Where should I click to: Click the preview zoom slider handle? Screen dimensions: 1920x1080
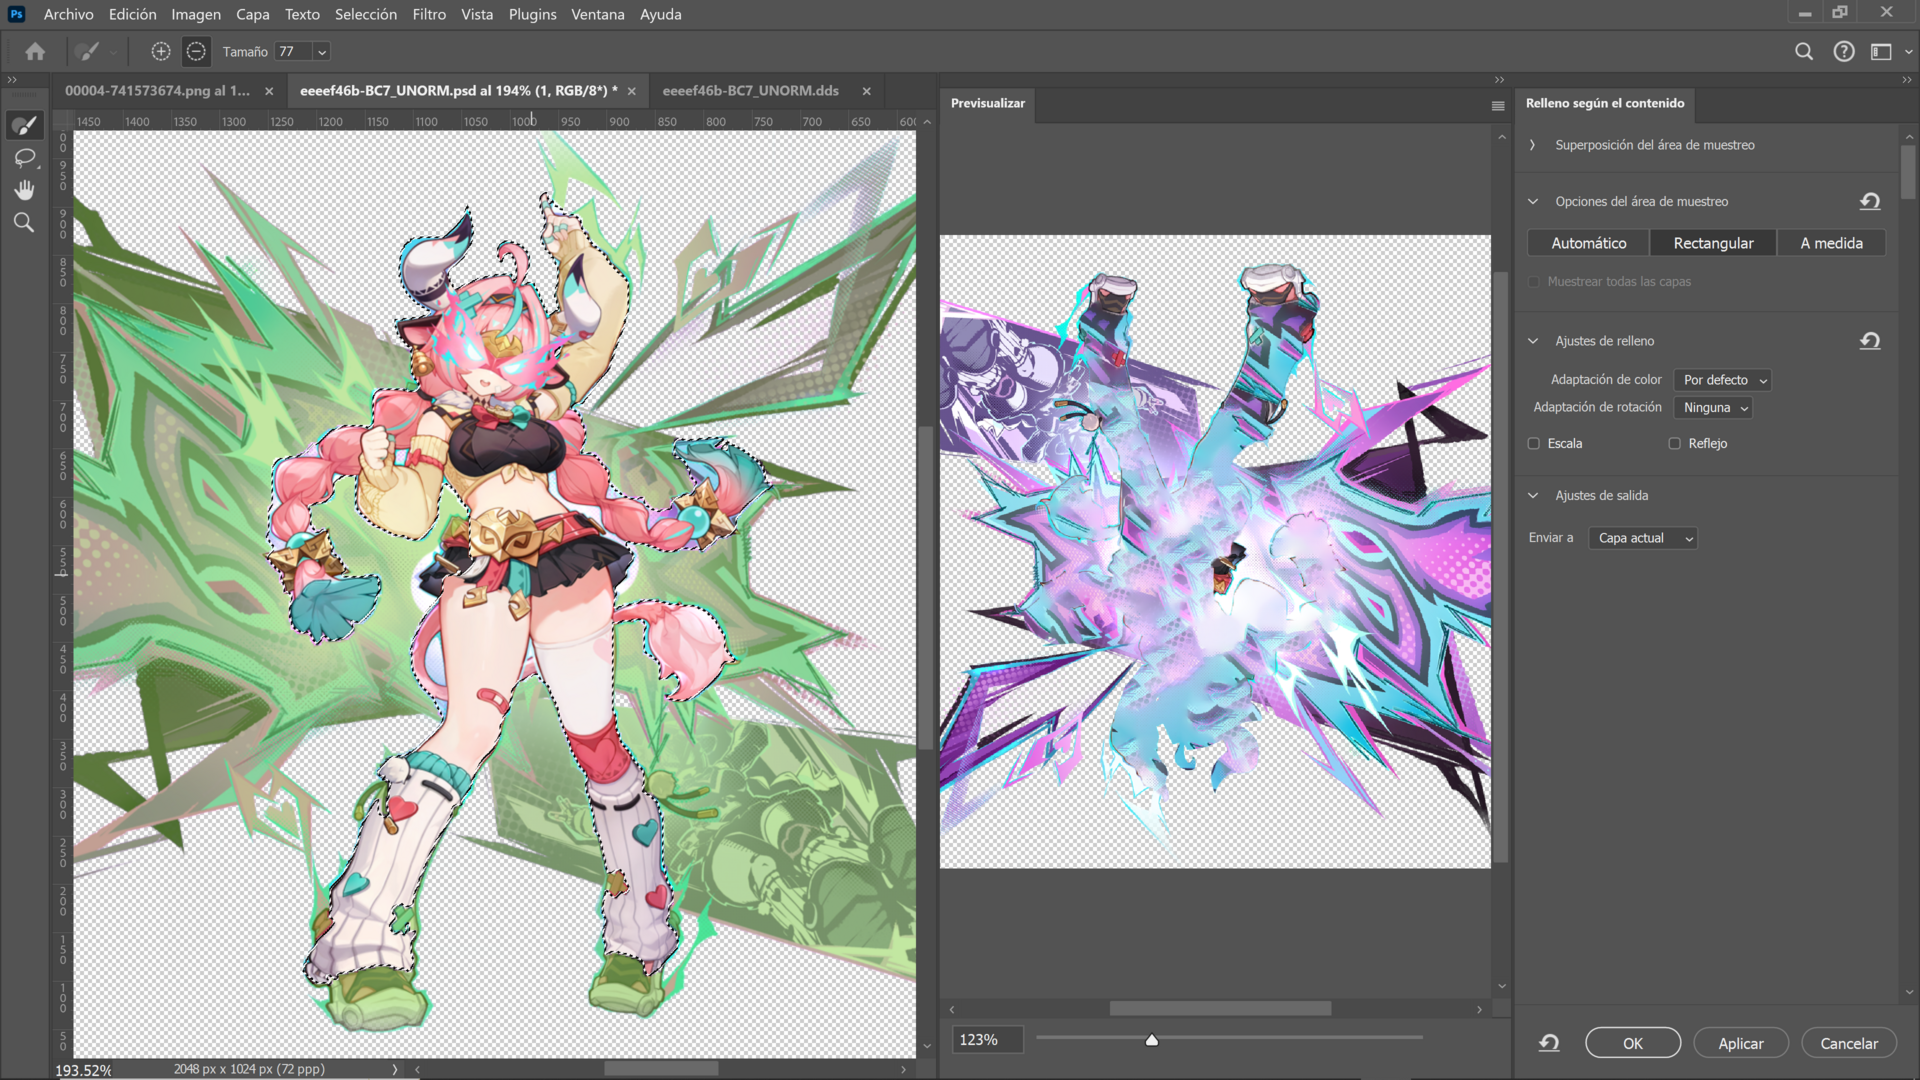pyautogui.click(x=1152, y=1040)
